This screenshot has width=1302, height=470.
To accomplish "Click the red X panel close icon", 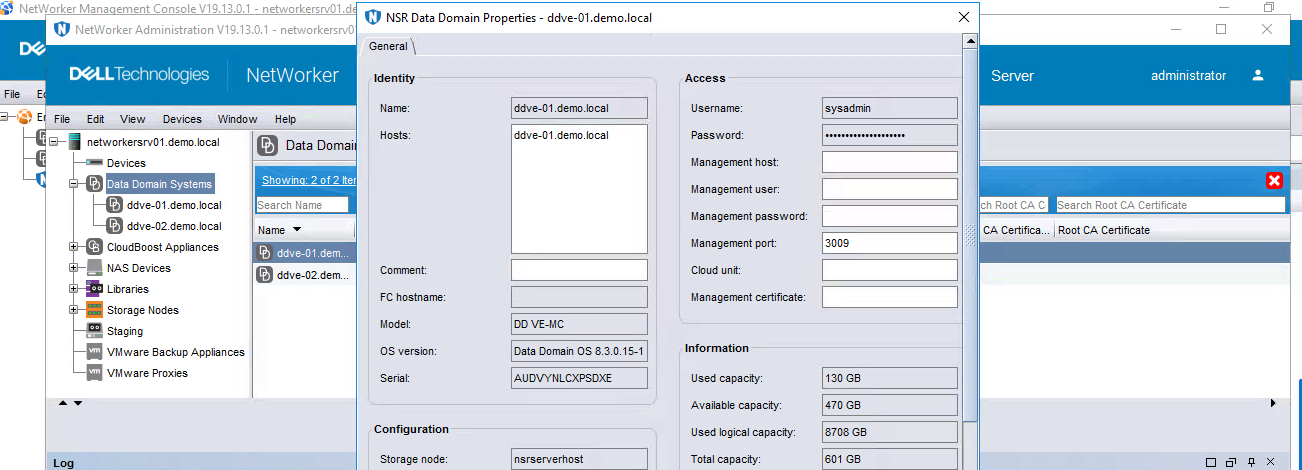I will pos(1274,181).
